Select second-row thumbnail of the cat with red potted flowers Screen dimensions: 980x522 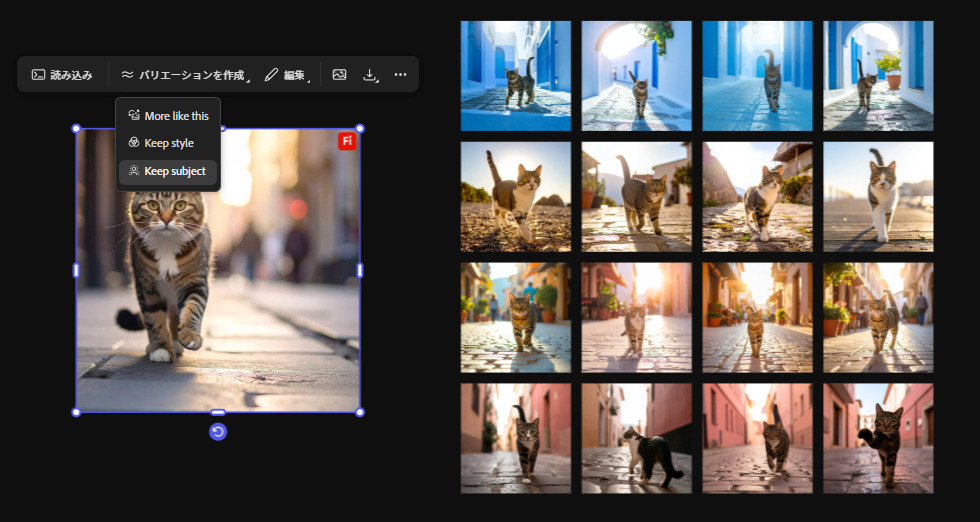click(x=636, y=197)
